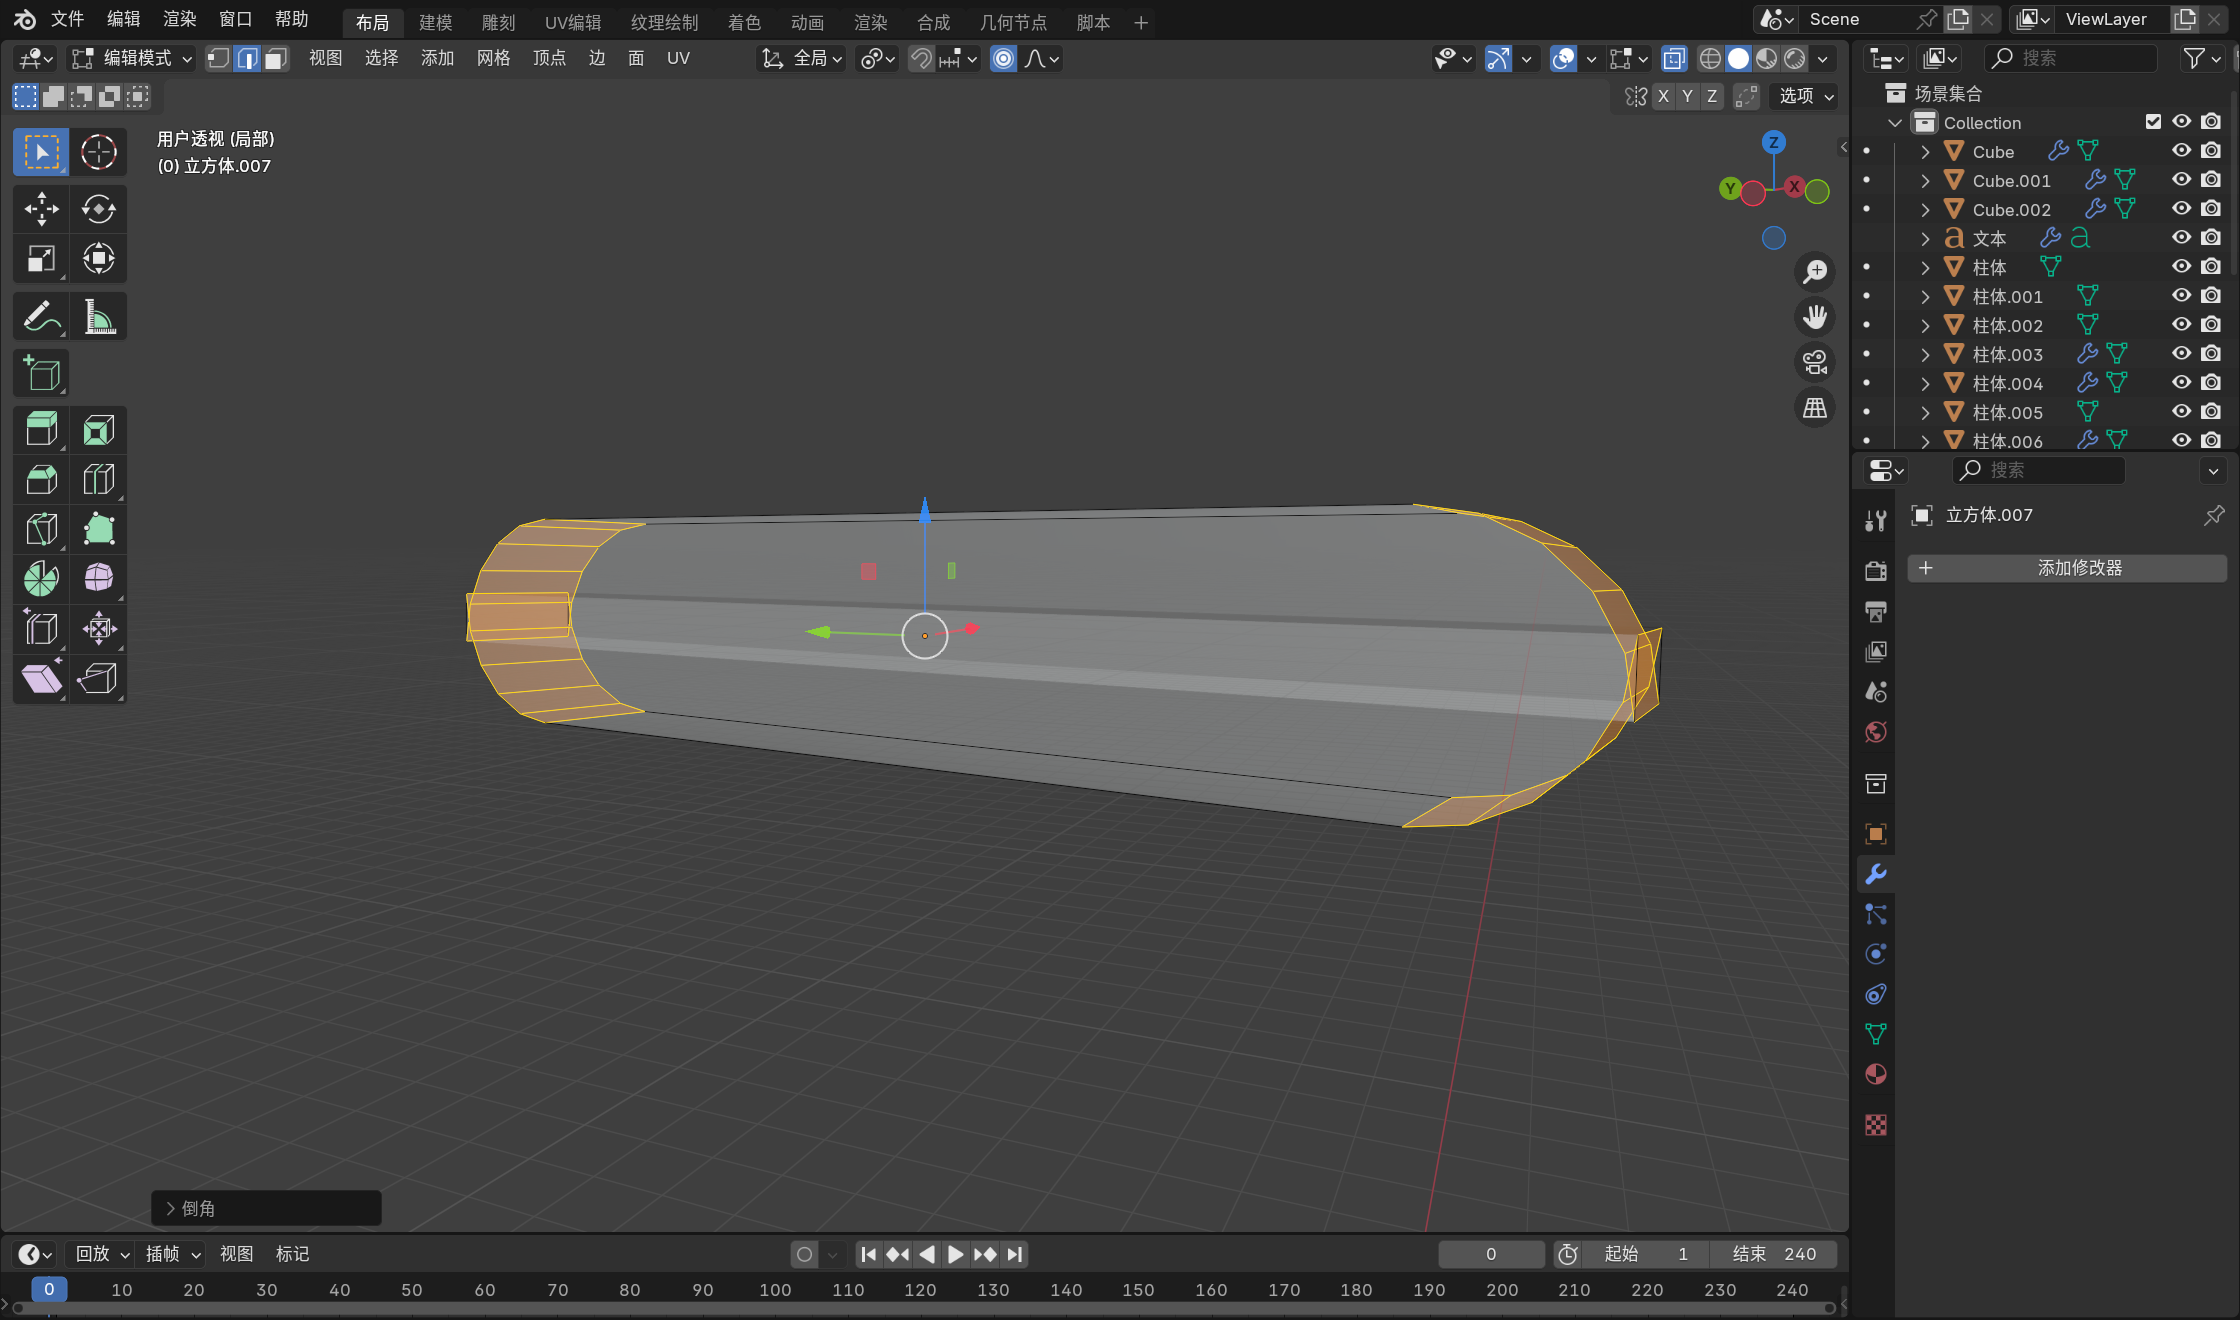The image size is (2240, 1320).
Task: Choose the Measure tool
Action: [x=98, y=317]
